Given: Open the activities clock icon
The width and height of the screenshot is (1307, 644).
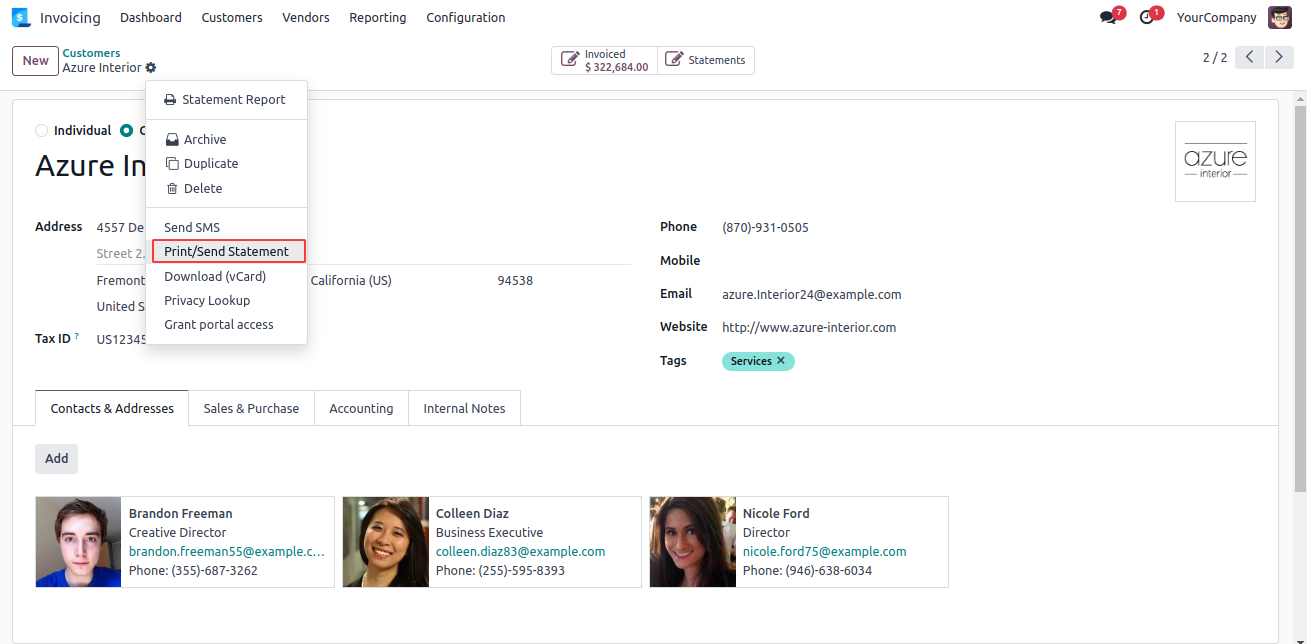Looking at the screenshot, I should 1147,17.
